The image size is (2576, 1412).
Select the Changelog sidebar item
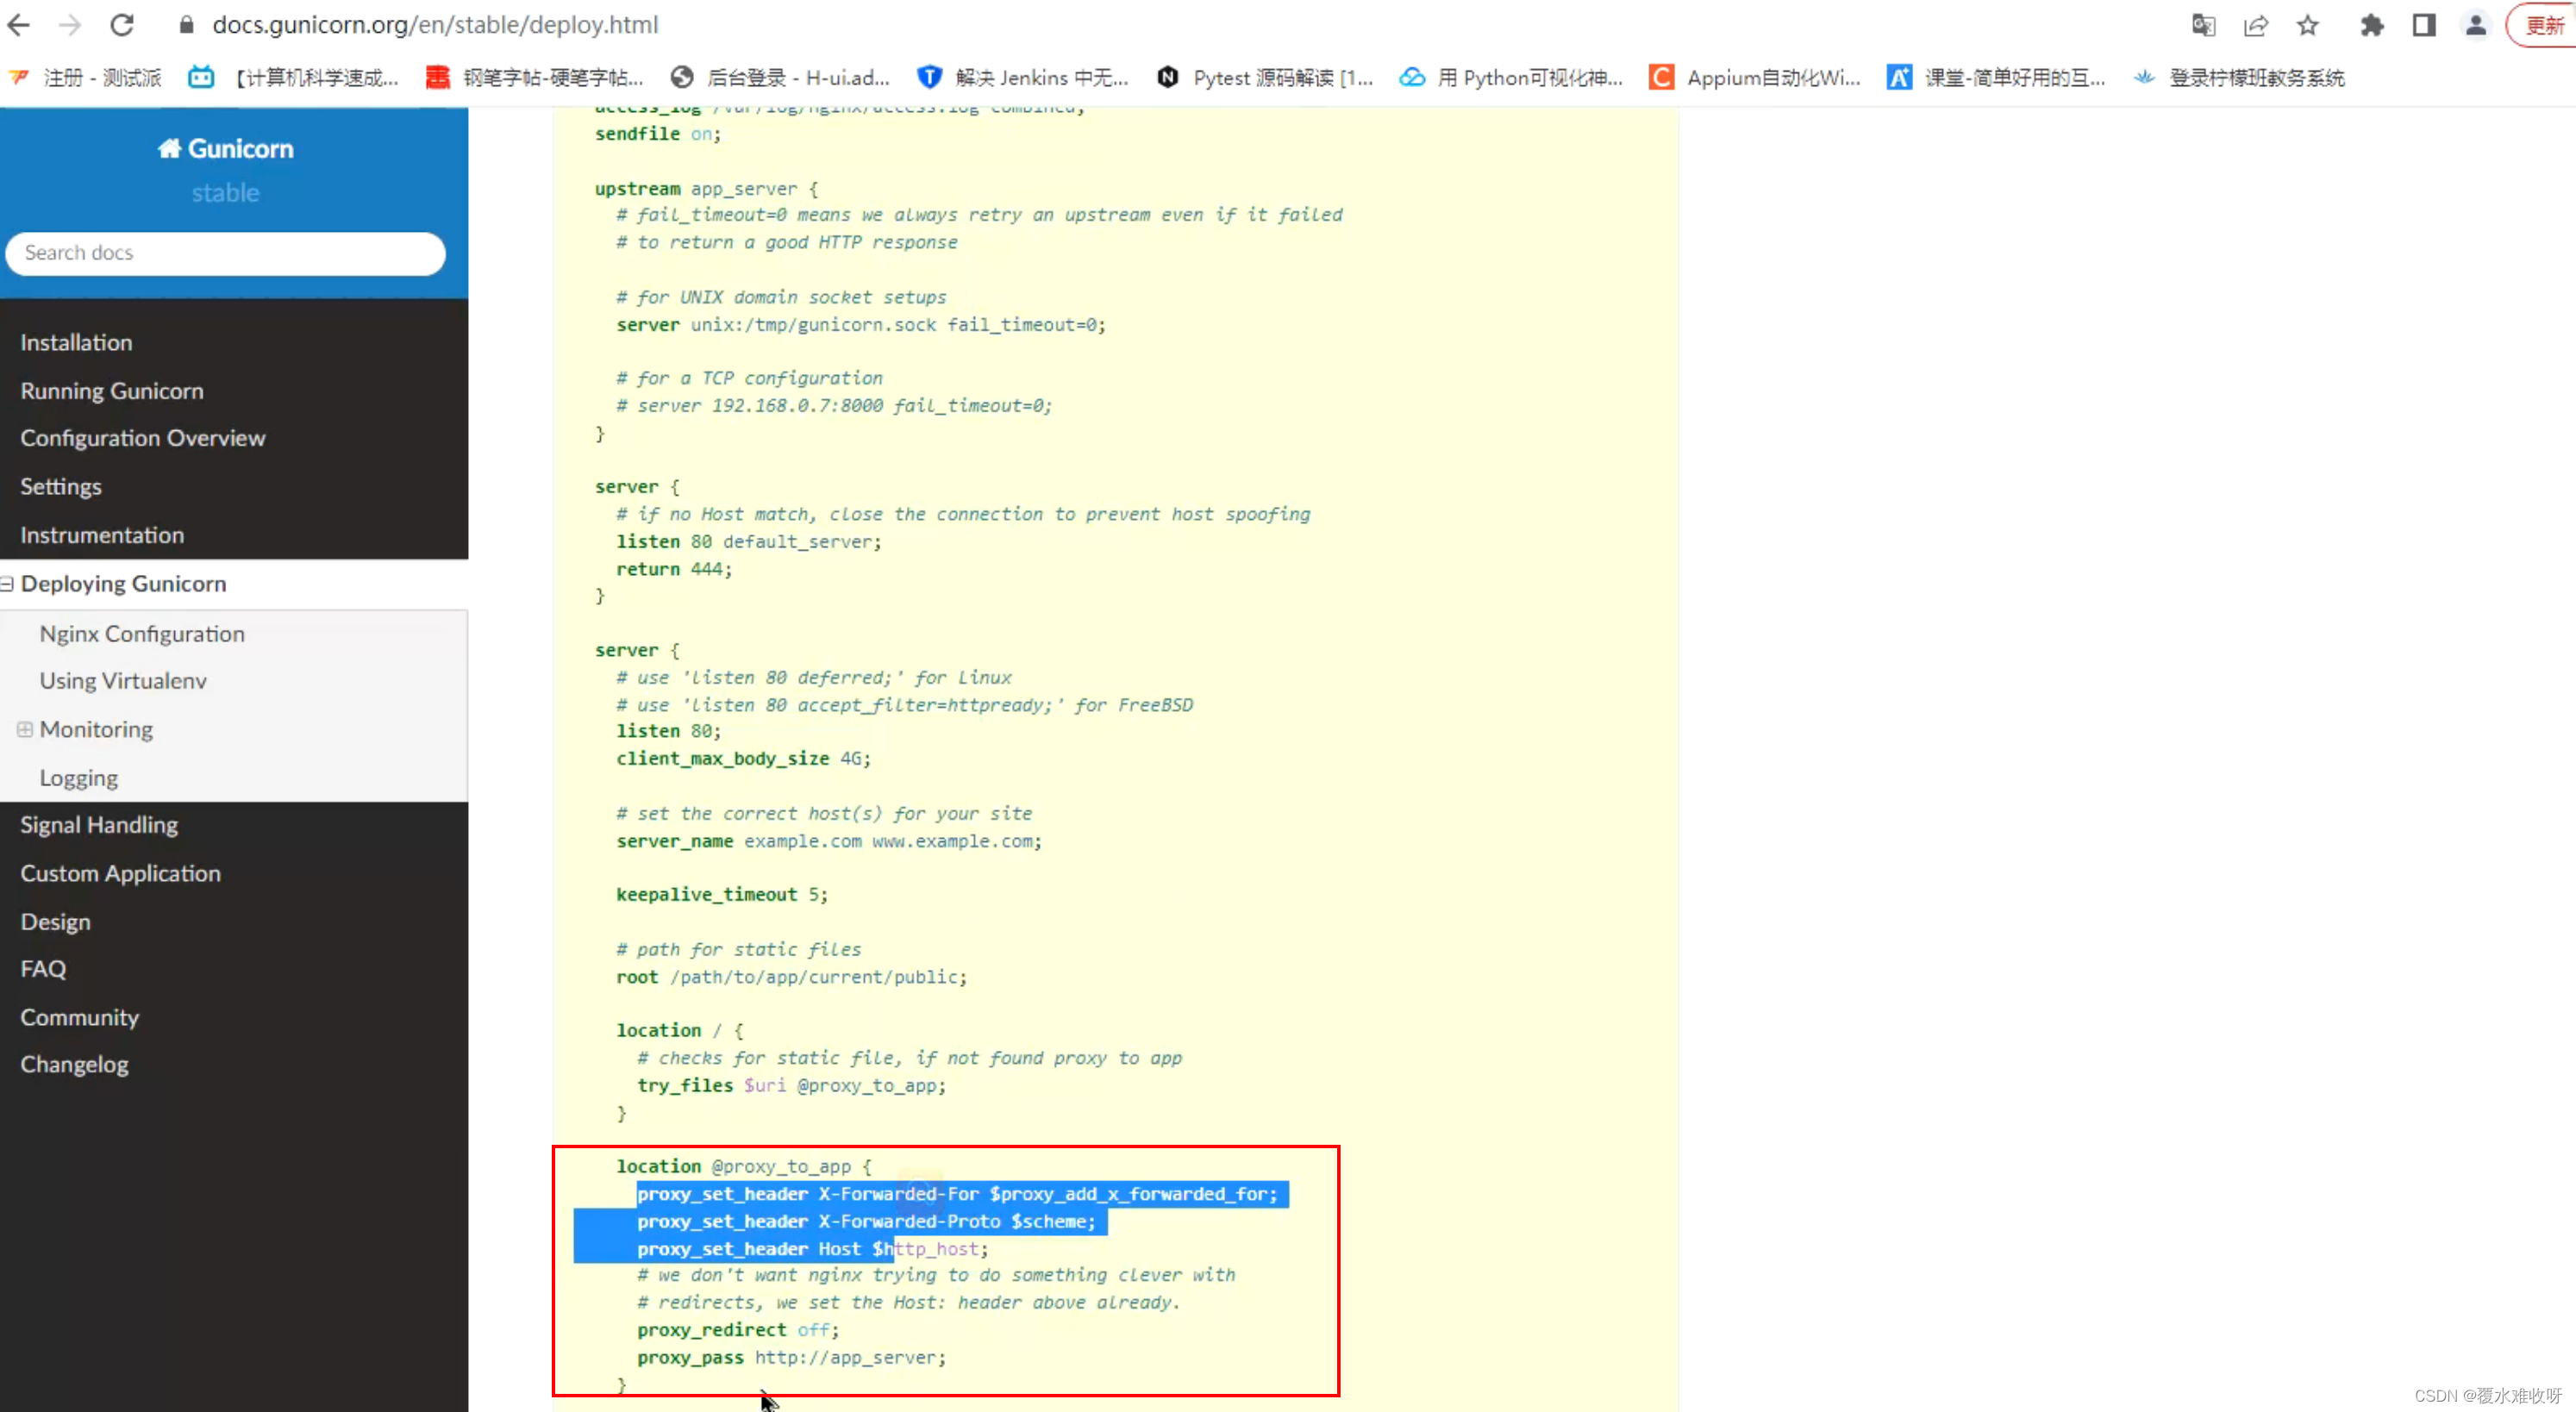[x=75, y=1063]
